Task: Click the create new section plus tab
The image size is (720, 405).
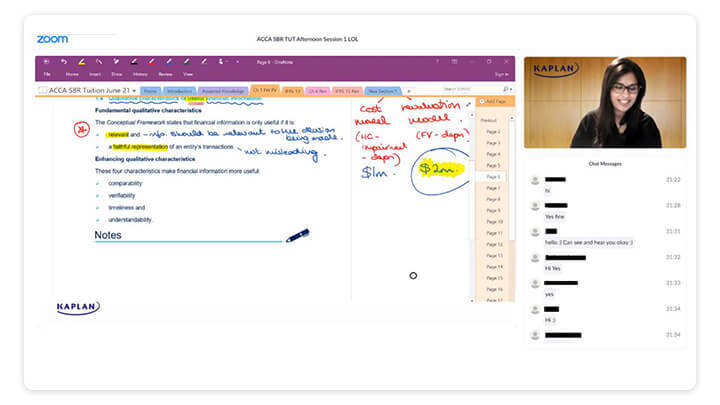Action: click(409, 91)
